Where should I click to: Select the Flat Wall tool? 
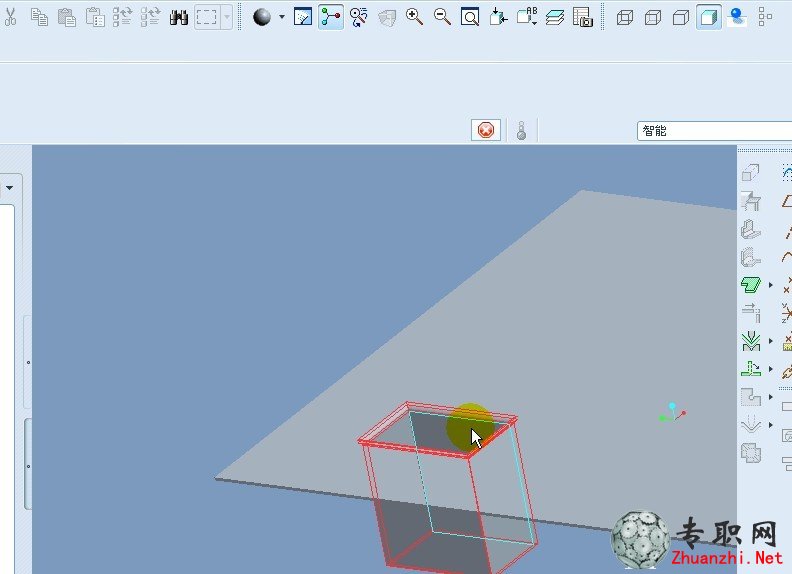coord(751,201)
